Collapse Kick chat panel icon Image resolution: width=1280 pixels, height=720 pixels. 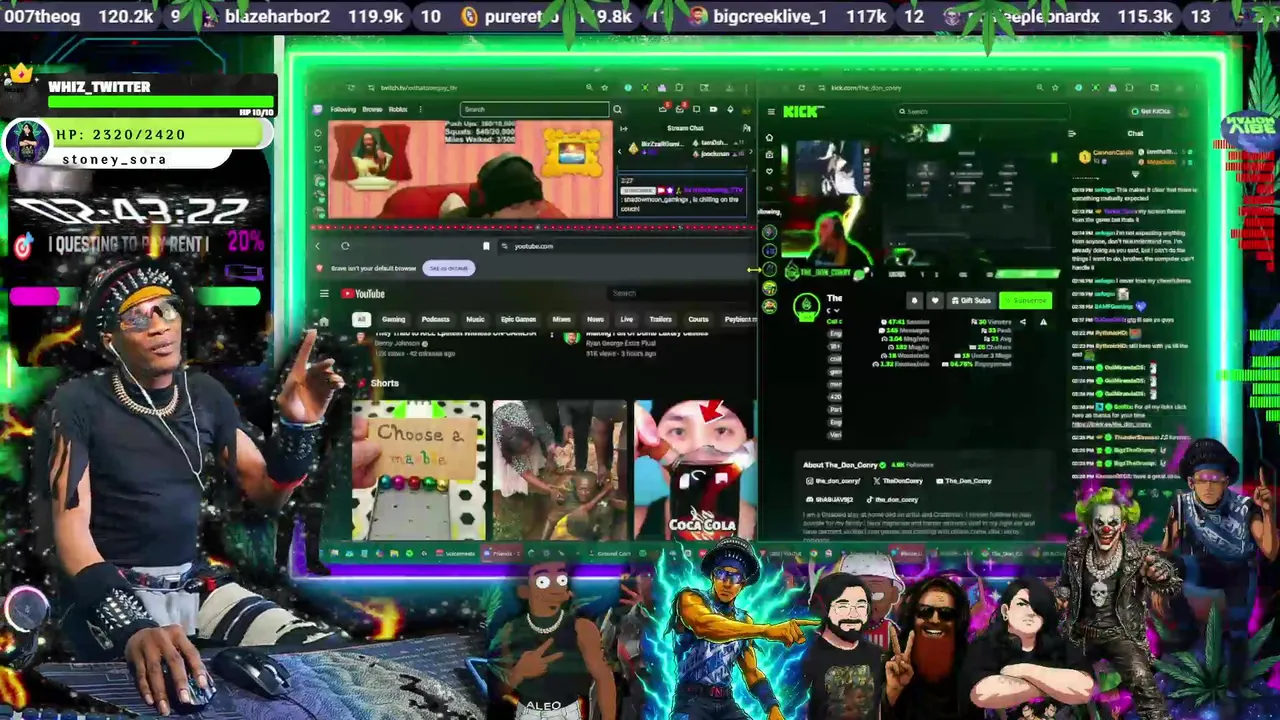1072,134
